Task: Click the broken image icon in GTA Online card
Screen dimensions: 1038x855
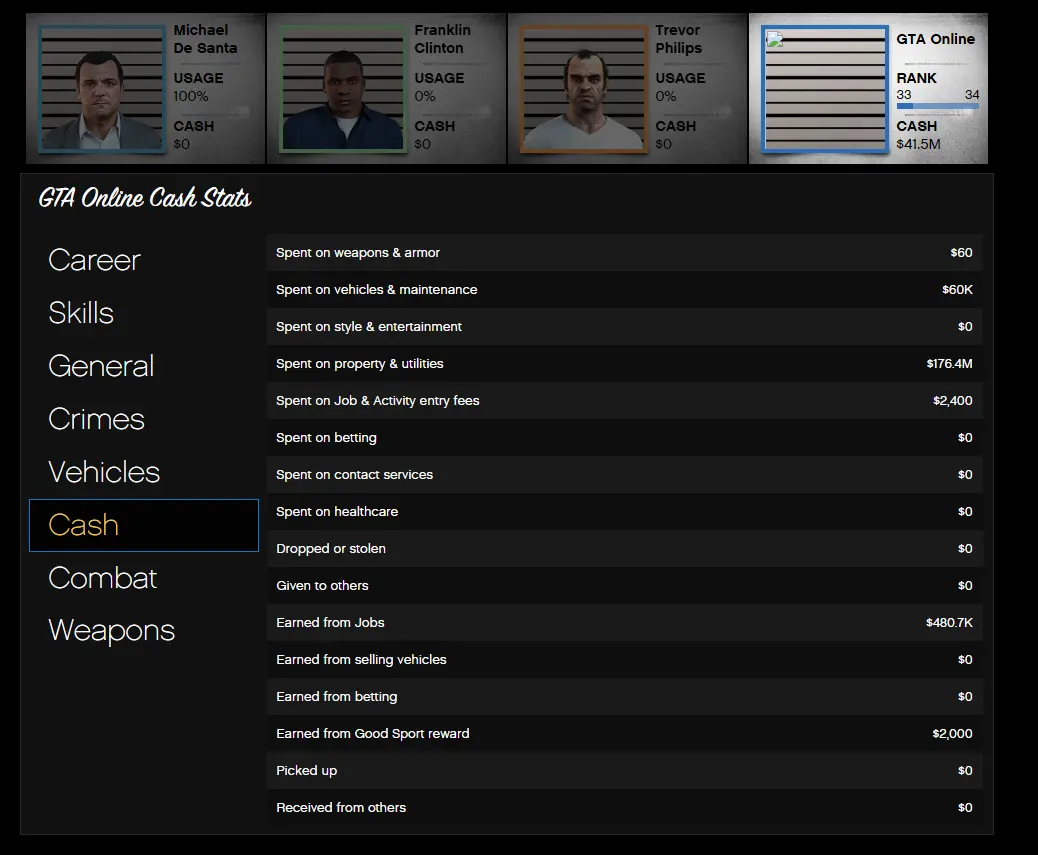Action: (775, 39)
